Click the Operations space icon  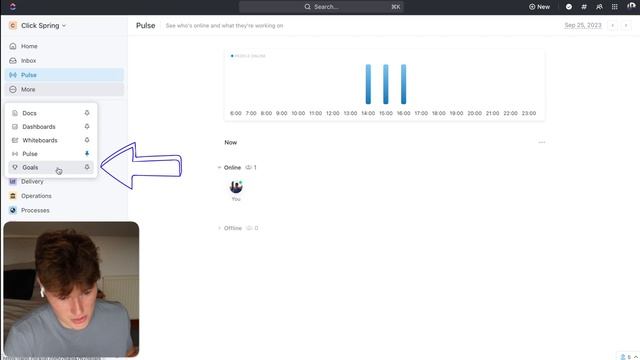click(x=13, y=196)
